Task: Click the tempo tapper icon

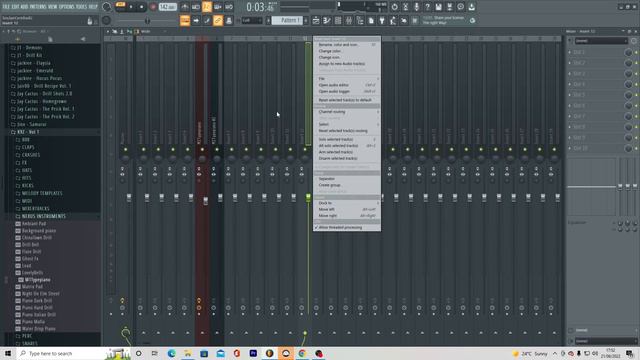Action: 393,20
